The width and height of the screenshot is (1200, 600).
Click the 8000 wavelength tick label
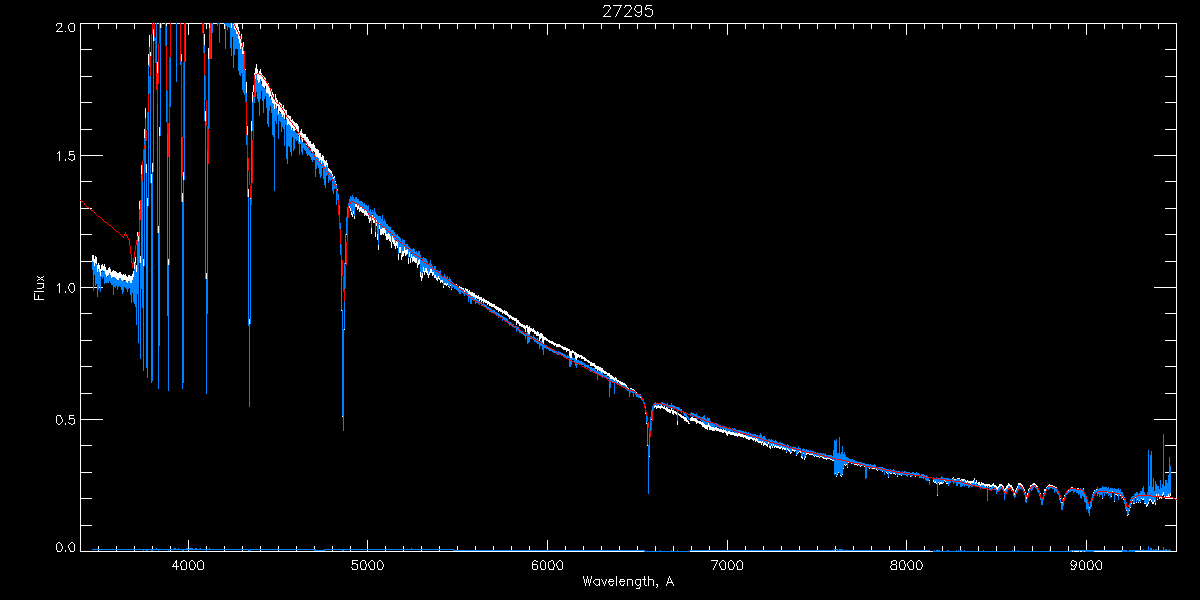point(907,565)
